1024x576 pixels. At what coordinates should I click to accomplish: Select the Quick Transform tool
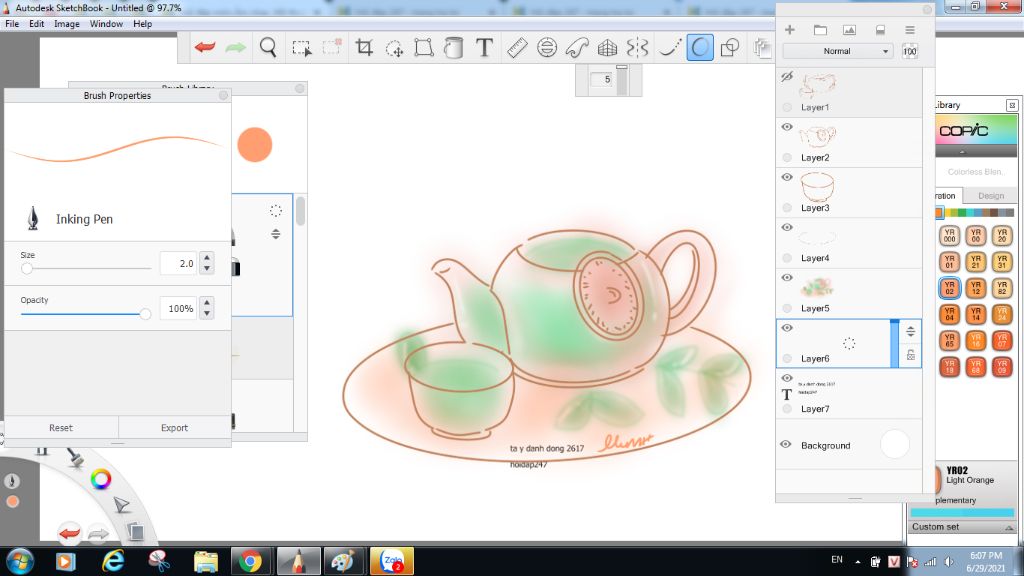(x=394, y=48)
